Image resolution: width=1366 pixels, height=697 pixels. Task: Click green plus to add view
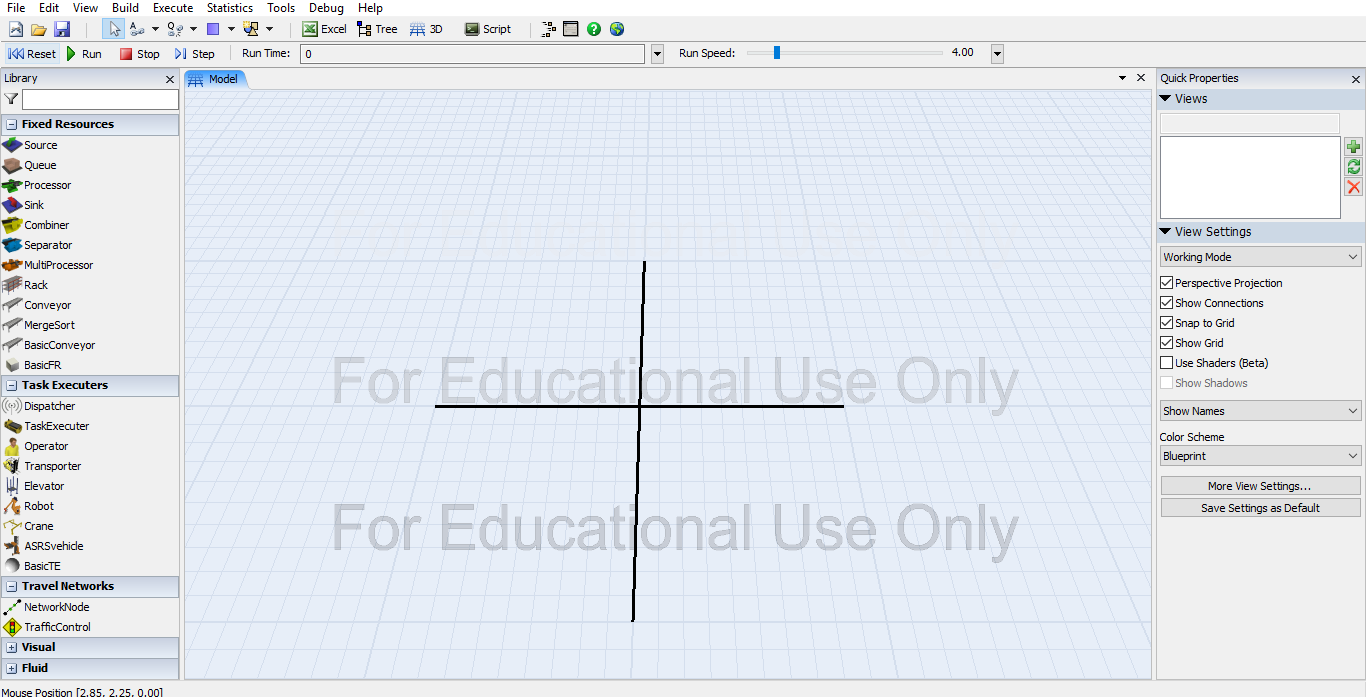[x=1353, y=147]
